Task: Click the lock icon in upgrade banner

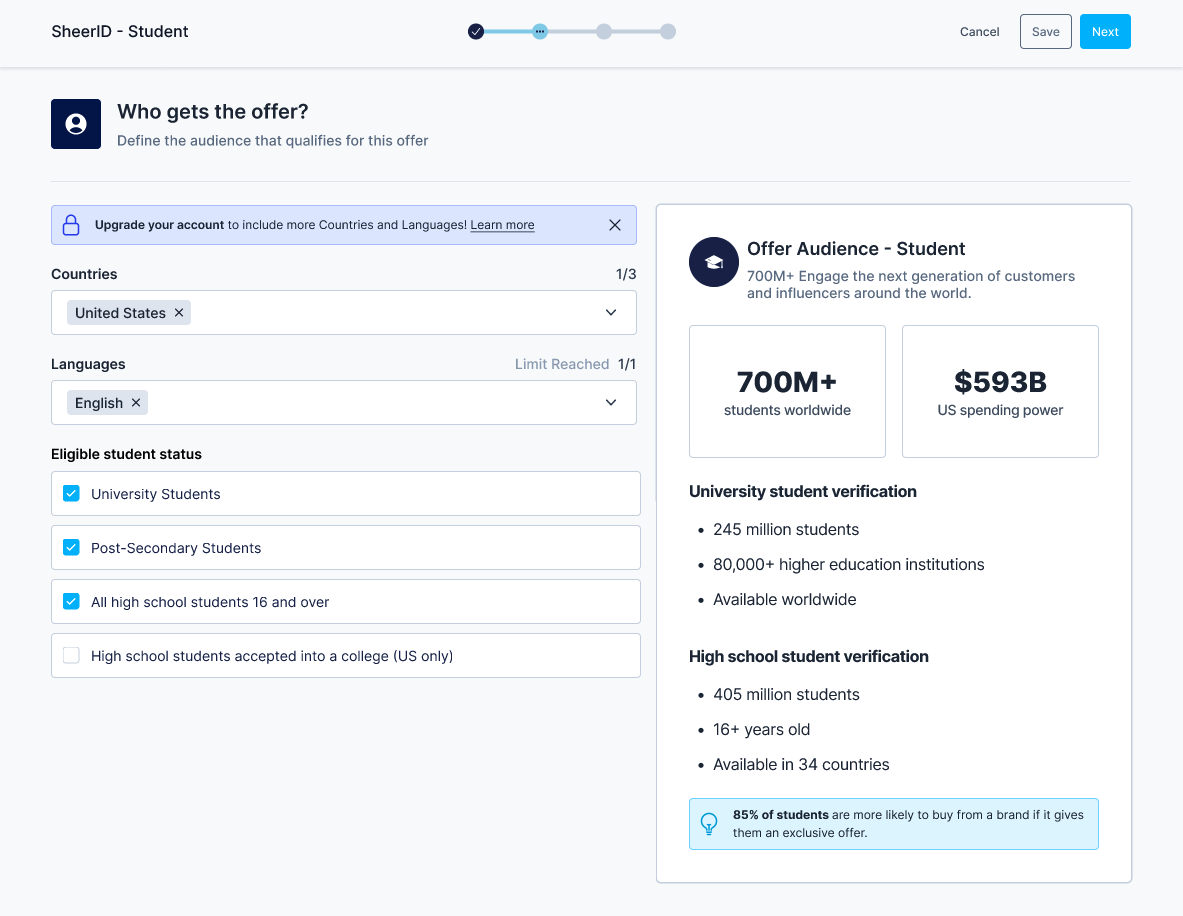Action: (x=71, y=225)
